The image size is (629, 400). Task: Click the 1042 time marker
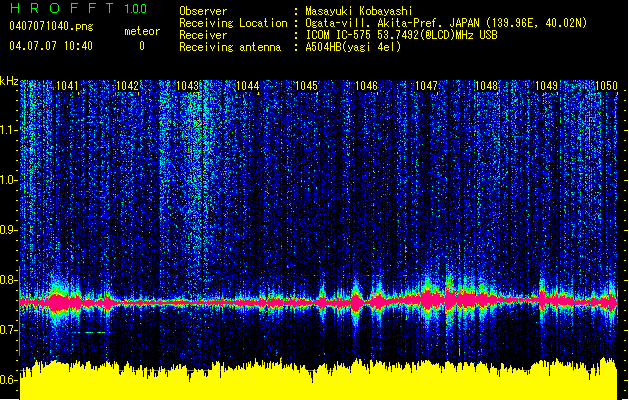click(127, 85)
